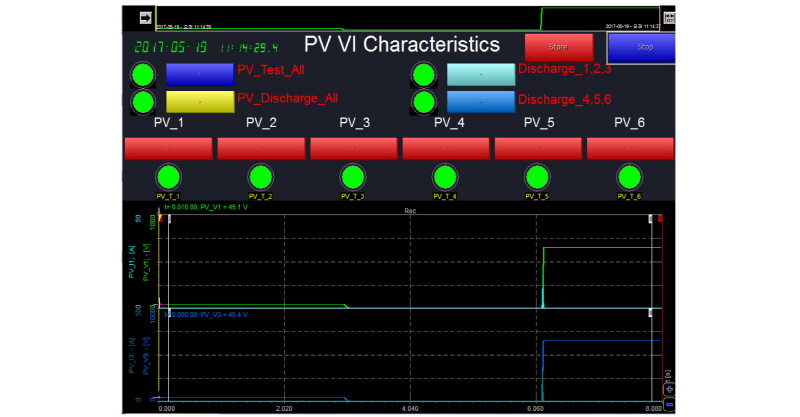Click the red Store button

point(559,47)
